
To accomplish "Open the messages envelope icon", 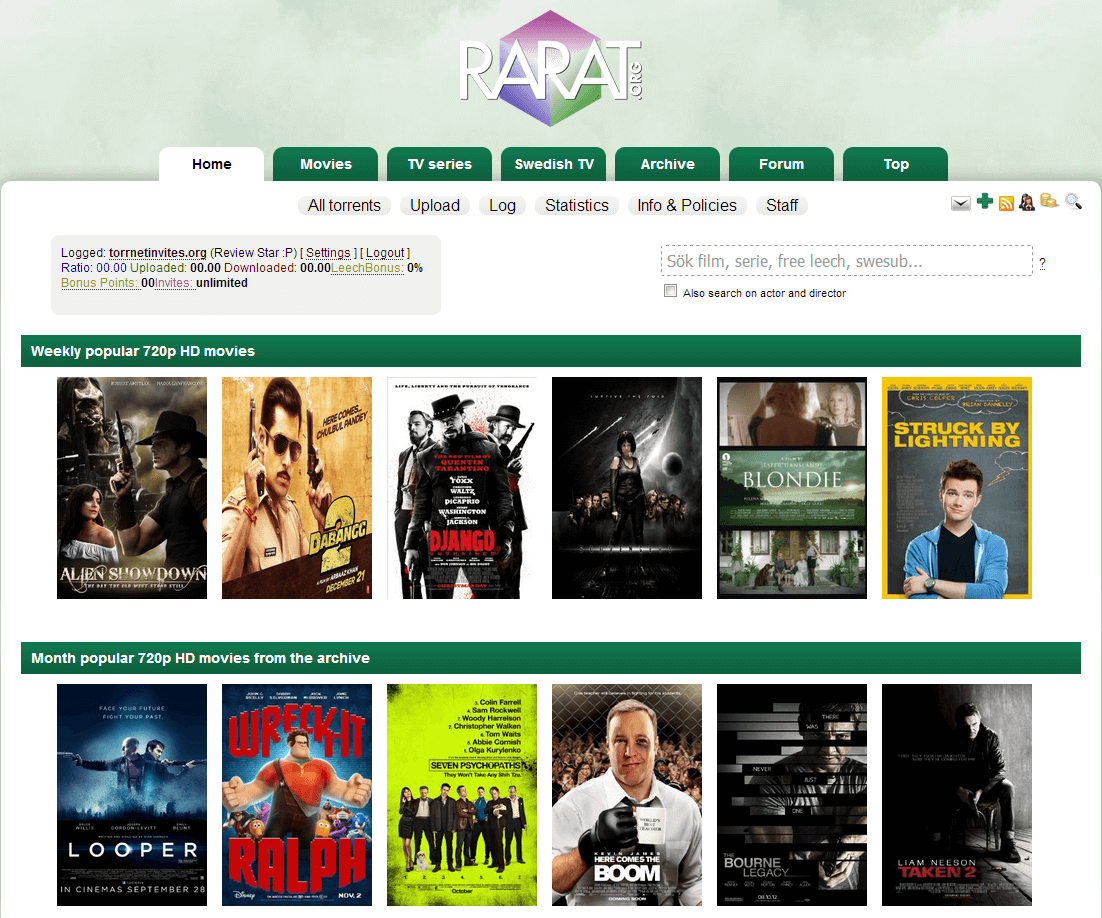I will tap(961, 203).
